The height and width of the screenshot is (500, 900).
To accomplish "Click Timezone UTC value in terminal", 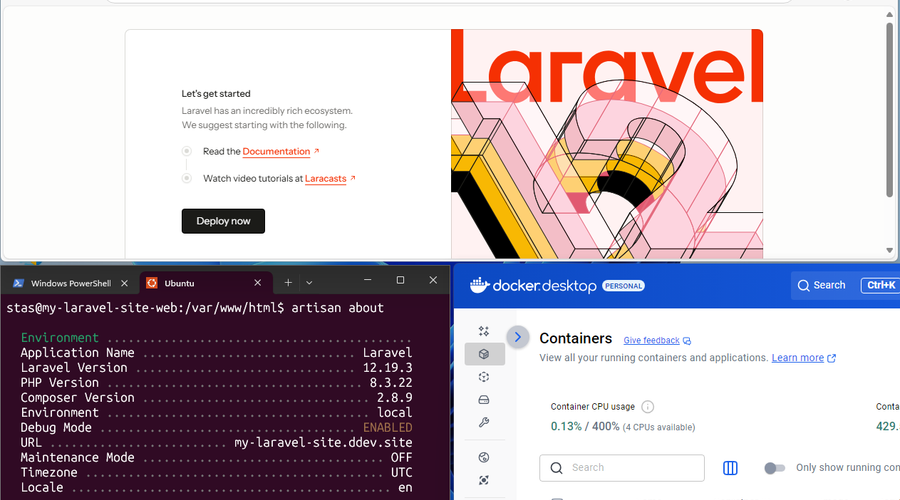I will [402, 472].
